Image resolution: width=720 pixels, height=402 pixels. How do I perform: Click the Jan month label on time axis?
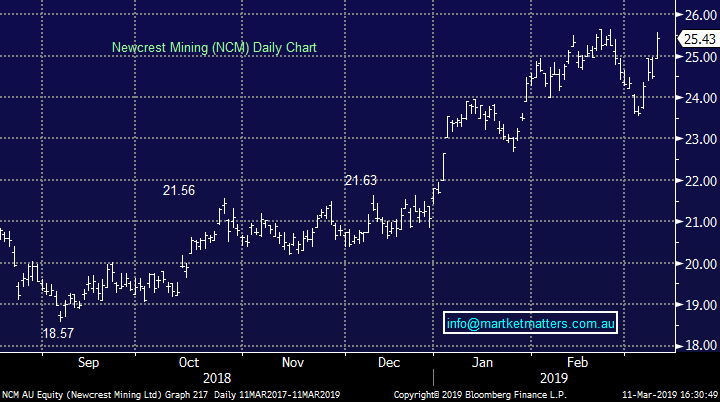click(482, 362)
